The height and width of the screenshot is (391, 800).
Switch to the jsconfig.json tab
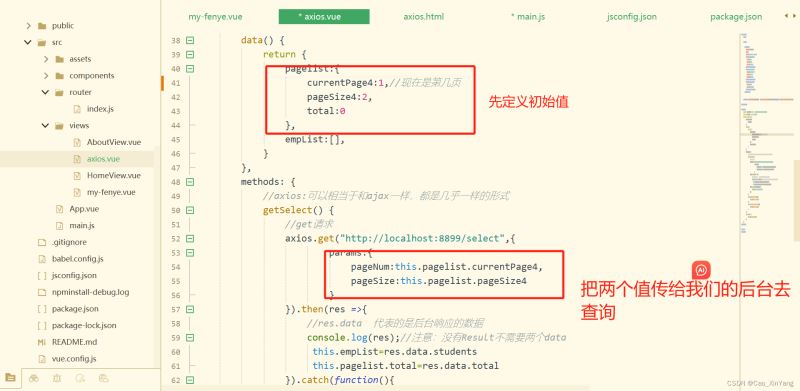[x=632, y=16]
